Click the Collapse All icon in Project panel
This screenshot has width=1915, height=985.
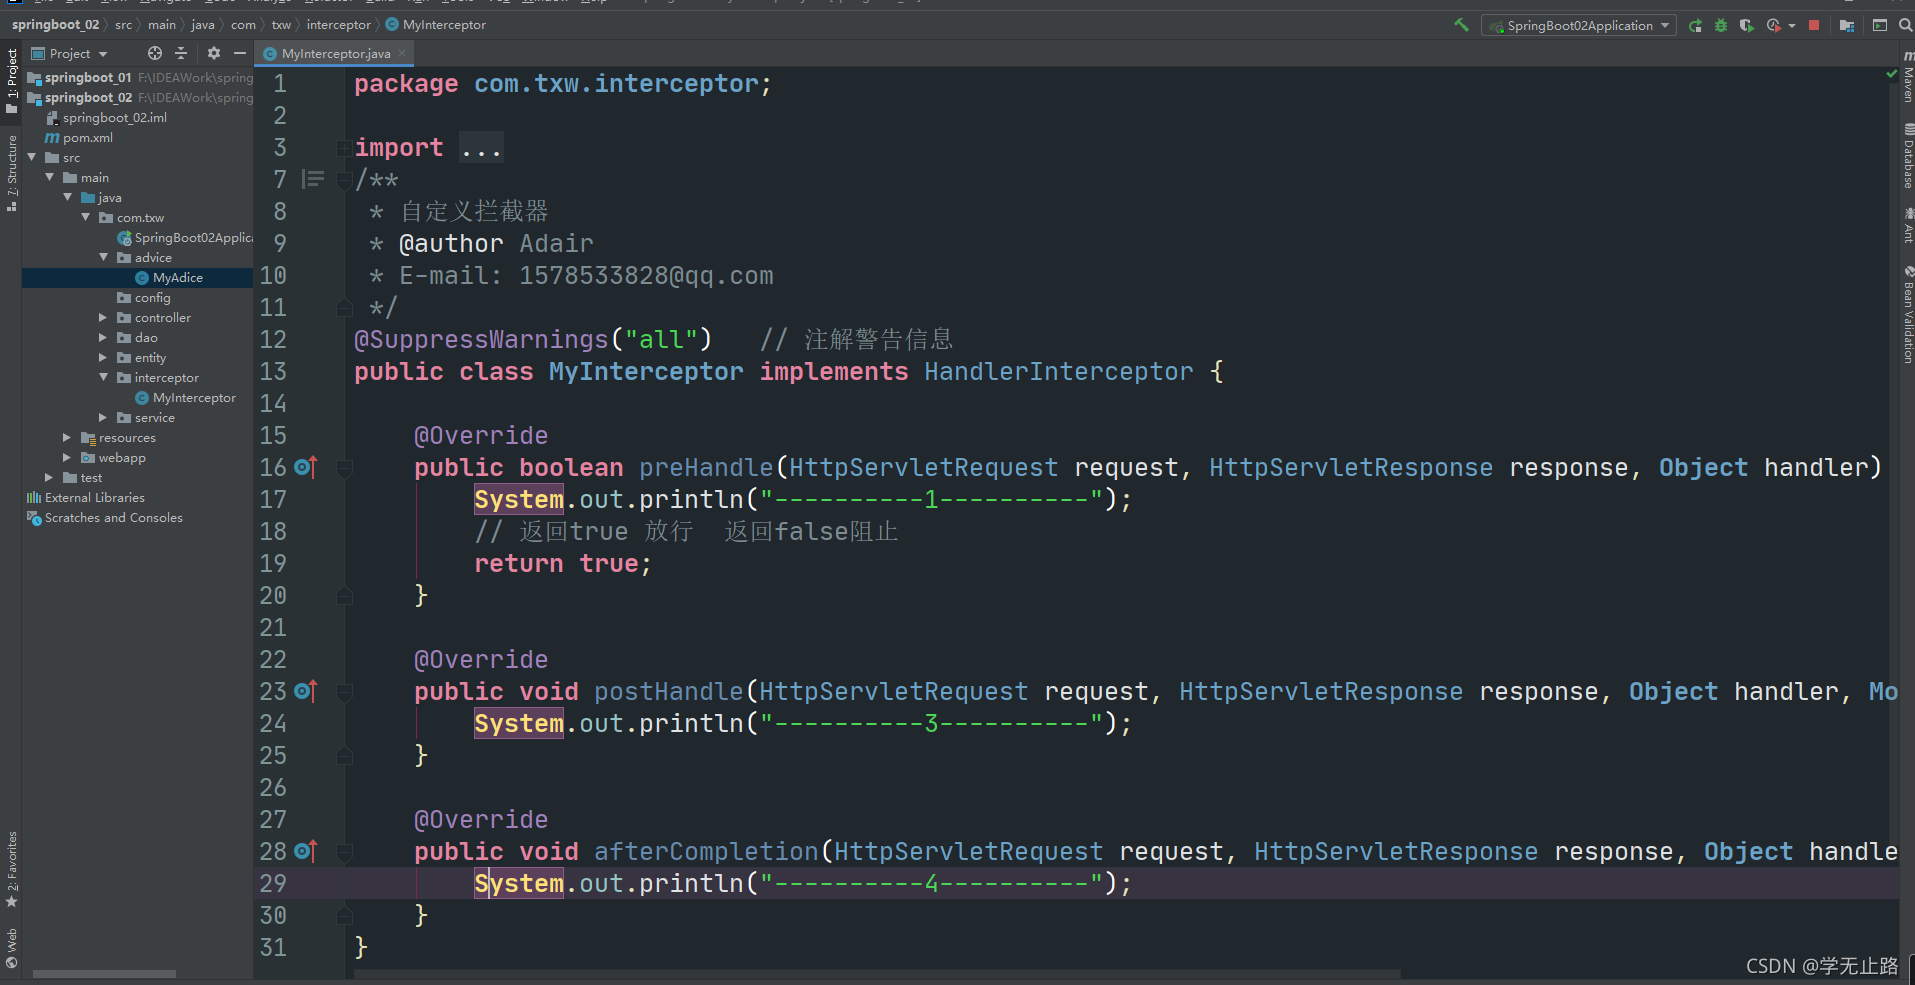click(181, 53)
